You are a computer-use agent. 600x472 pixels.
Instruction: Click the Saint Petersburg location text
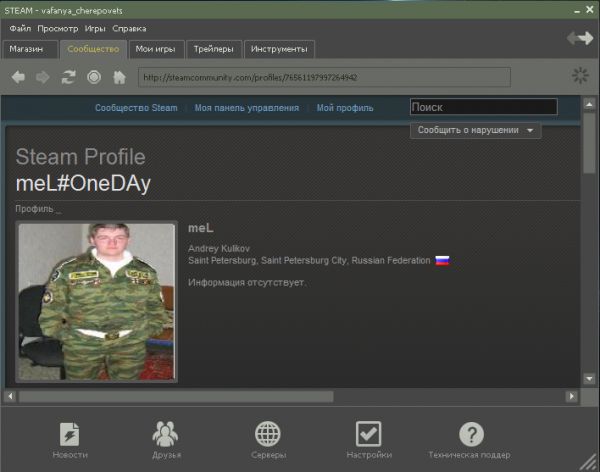[x=309, y=261]
